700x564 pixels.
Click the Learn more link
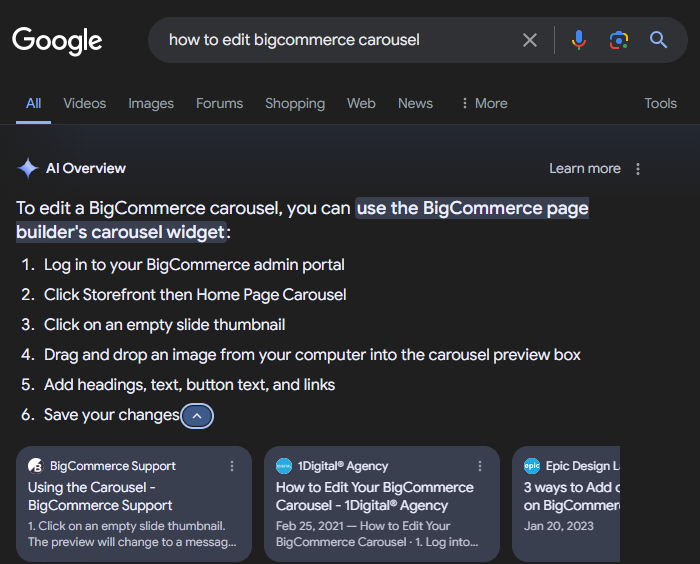[x=584, y=169]
